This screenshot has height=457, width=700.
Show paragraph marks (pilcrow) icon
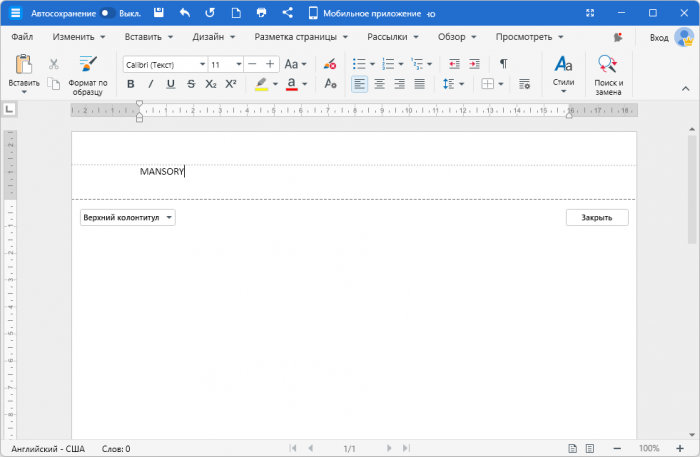point(503,63)
